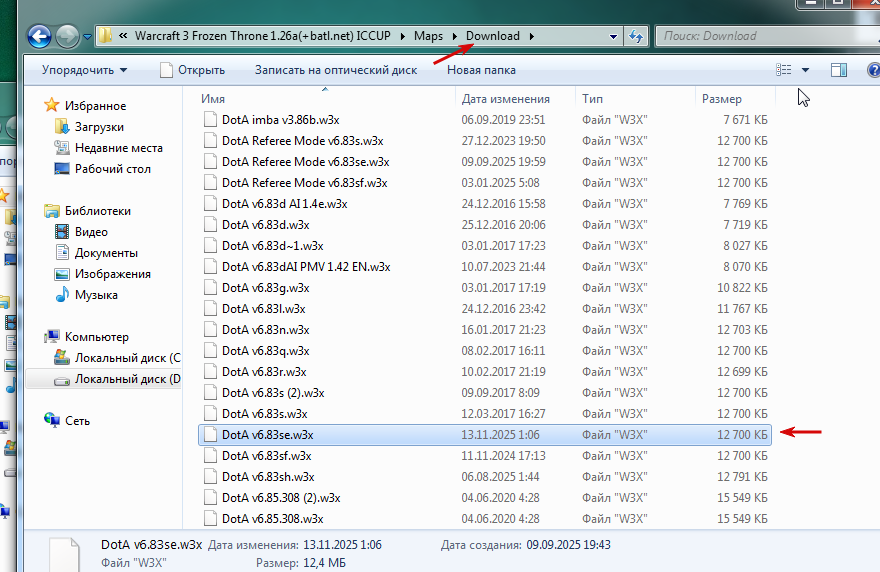Select file DotA v6.85.308 (2).w3x

[x=281, y=497]
